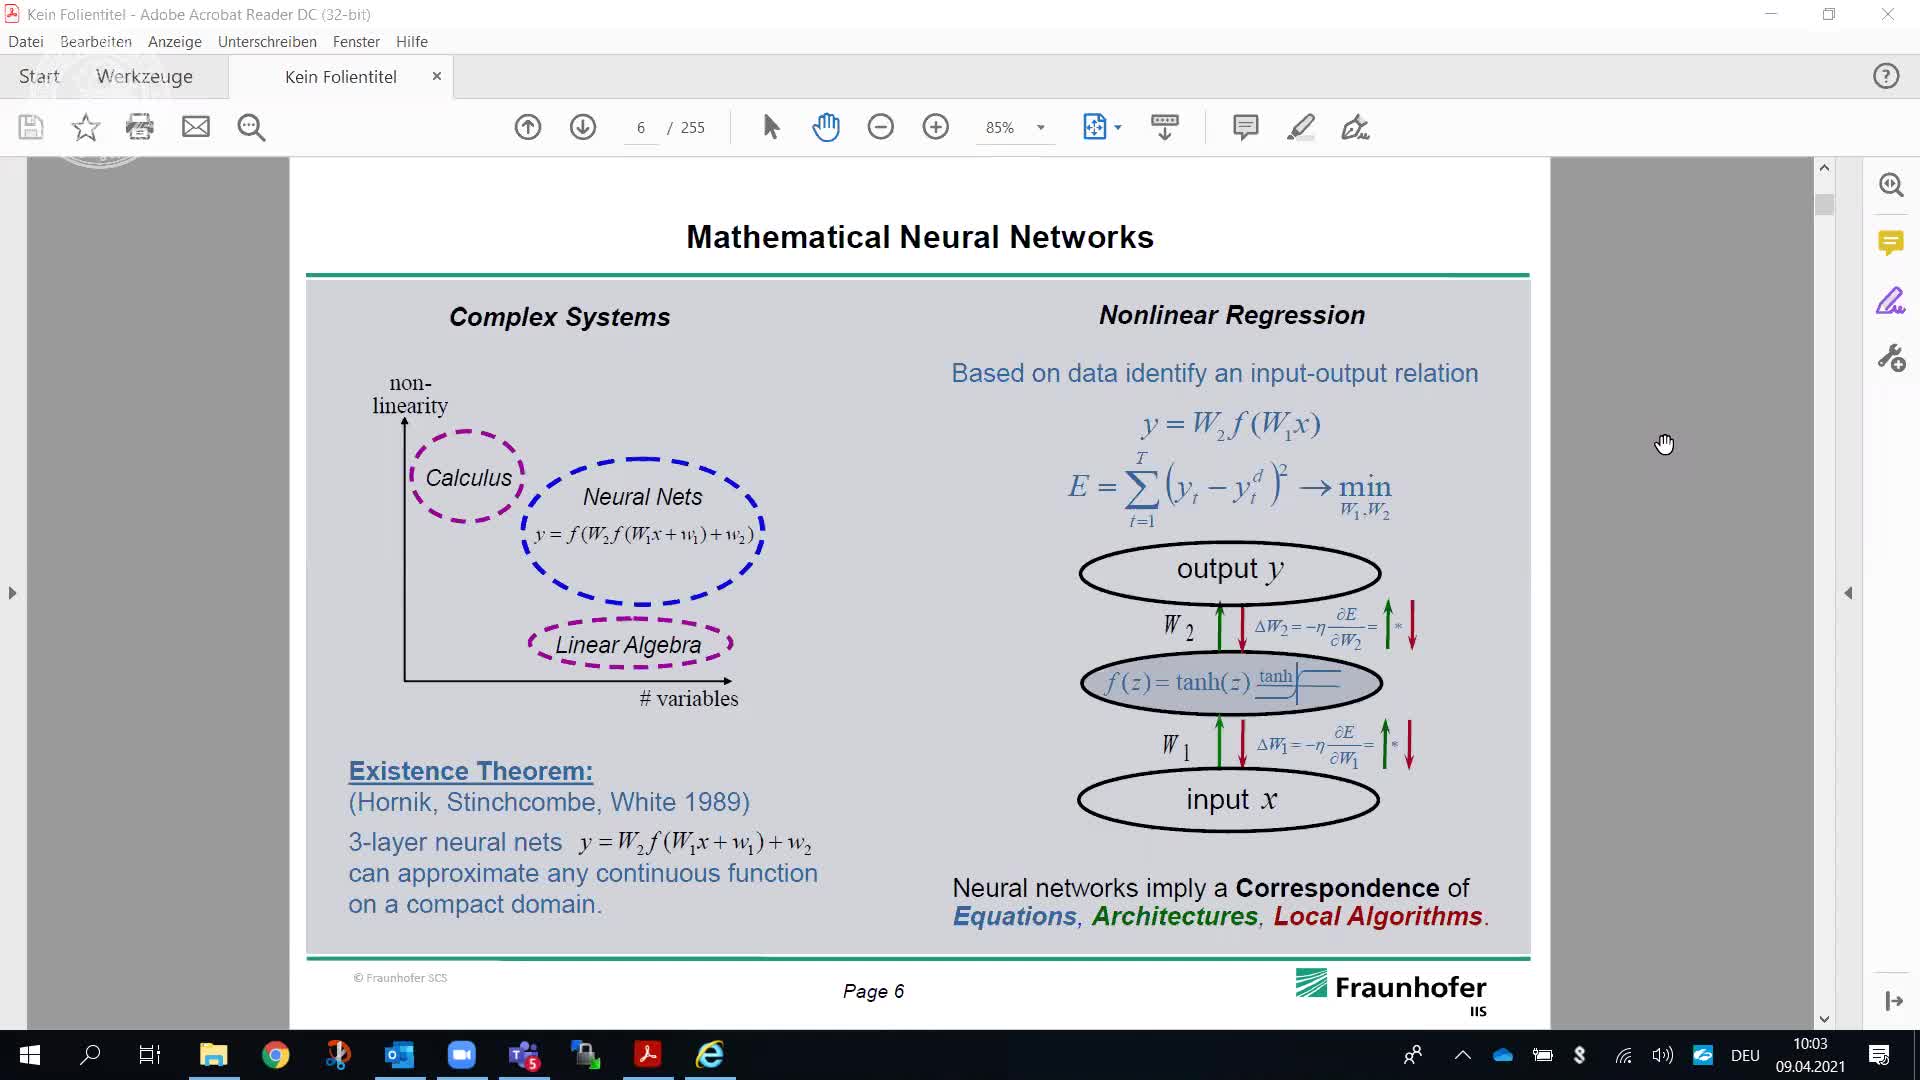1920x1080 pixels.
Task: Activate the hand pan tool
Action: click(826, 127)
